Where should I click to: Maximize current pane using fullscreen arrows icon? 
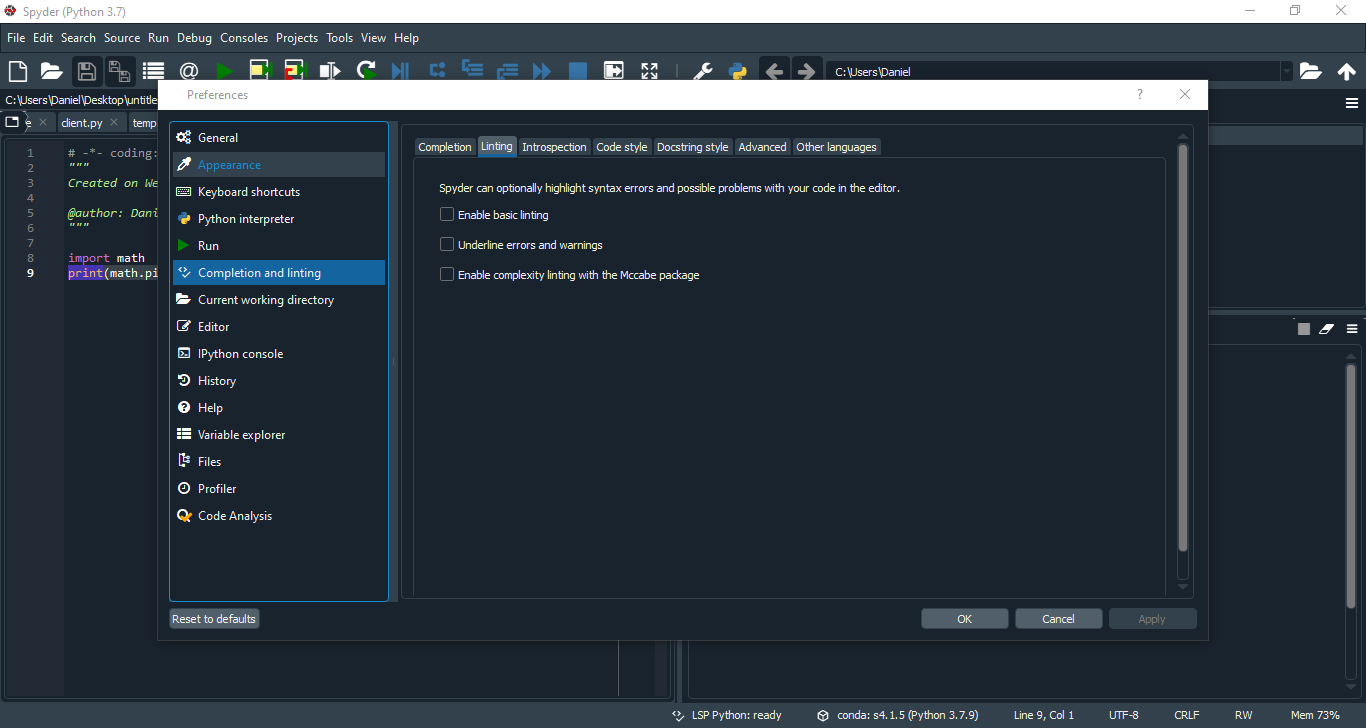(x=648, y=70)
